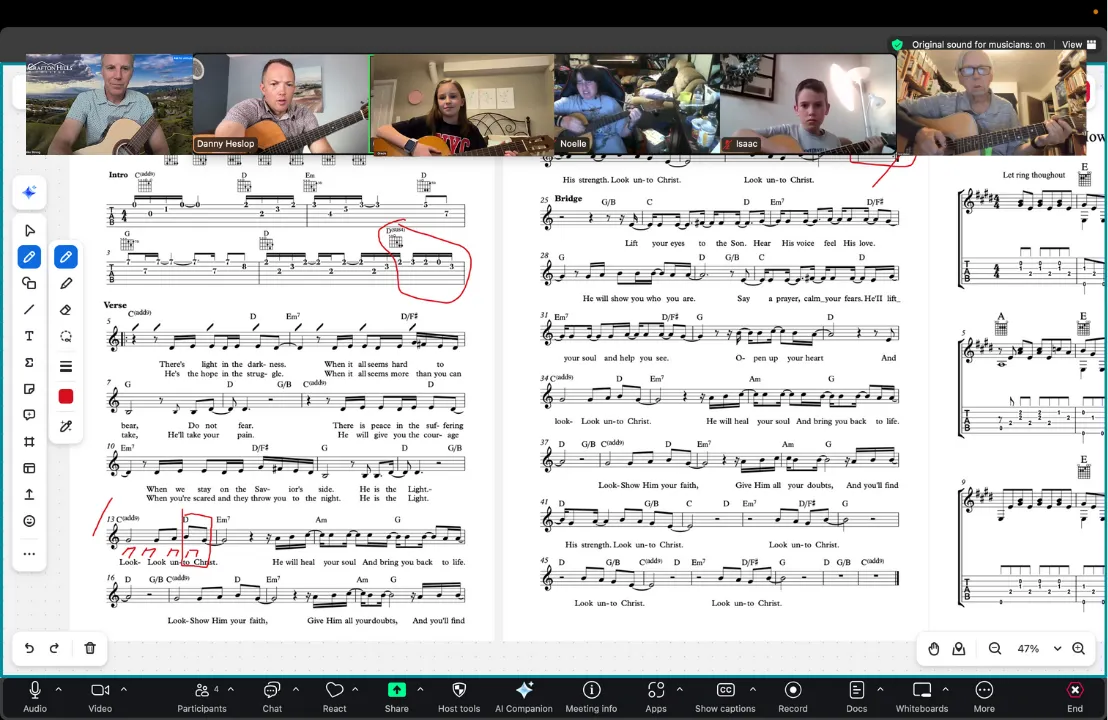1108x720 pixels.
Task: Click the Whiteboards button
Action: pyautogui.click(x=921, y=697)
